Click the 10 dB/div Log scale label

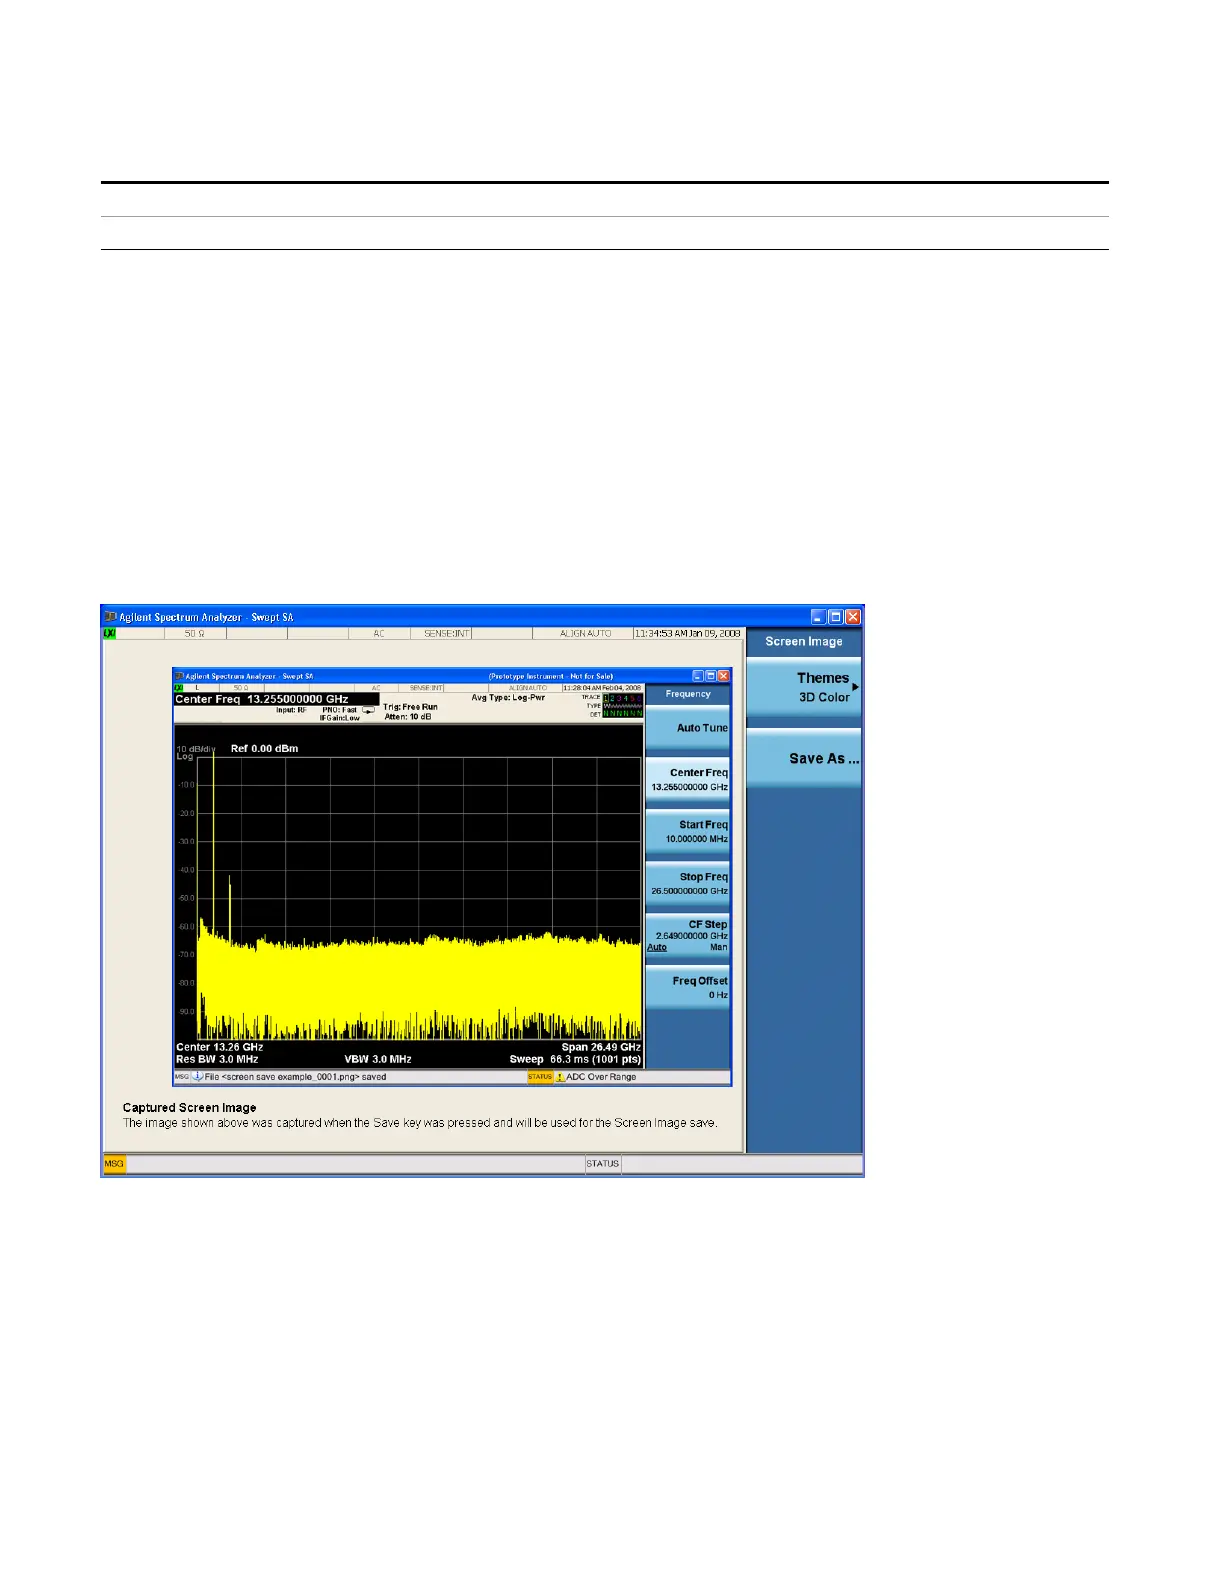point(195,752)
